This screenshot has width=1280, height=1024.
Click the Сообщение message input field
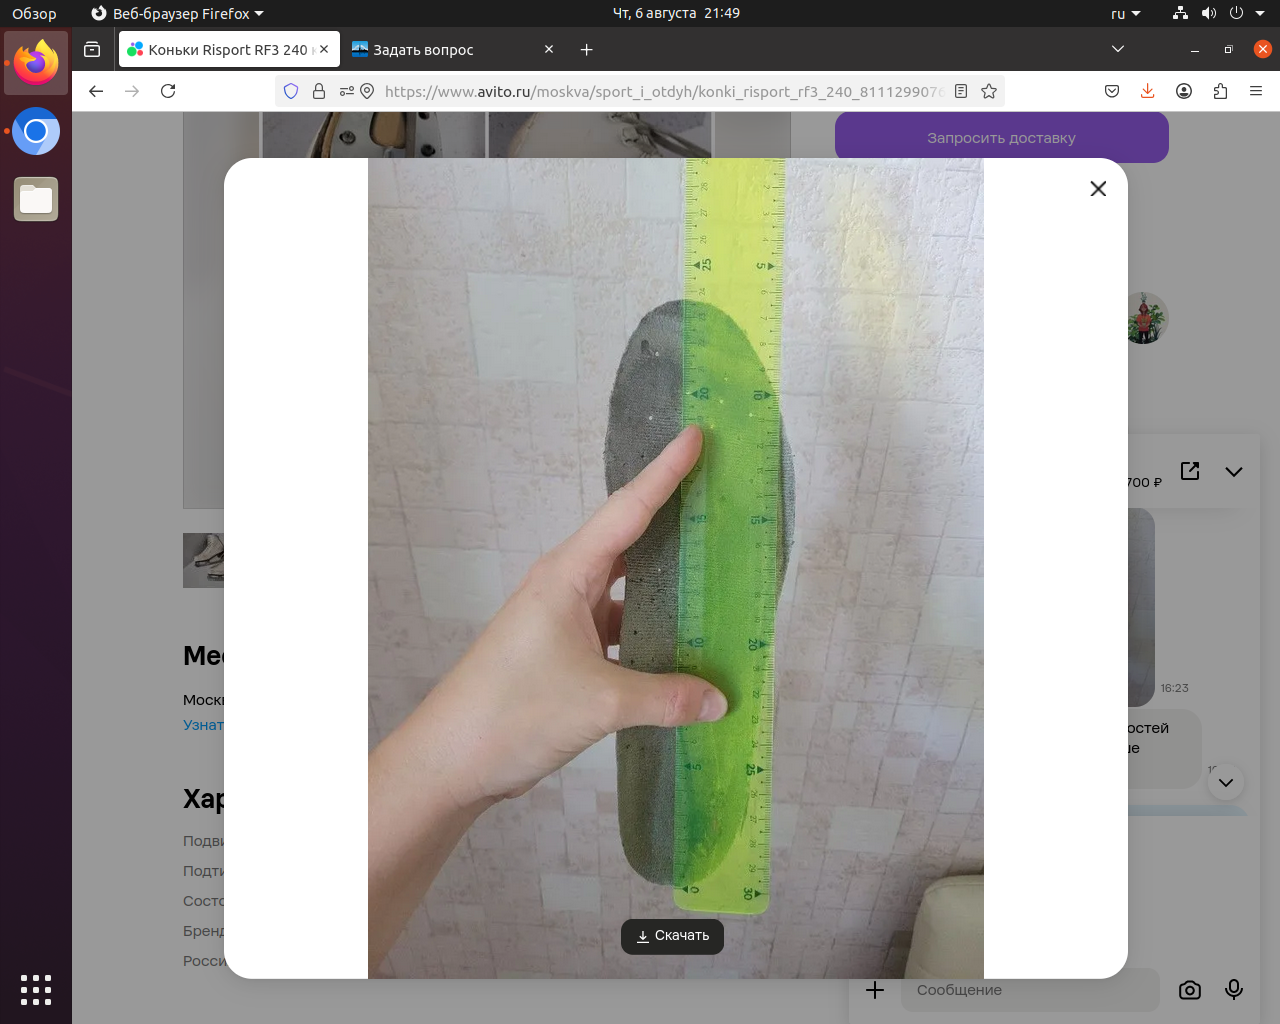(1029, 990)
